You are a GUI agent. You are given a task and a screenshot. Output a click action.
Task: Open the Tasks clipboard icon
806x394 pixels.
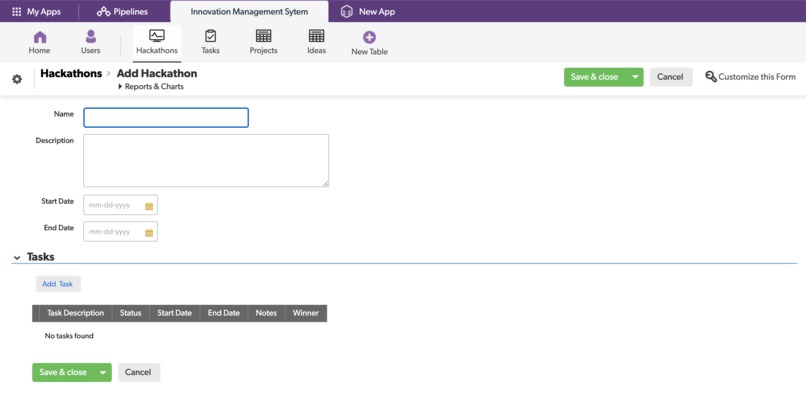pos(210,36)
